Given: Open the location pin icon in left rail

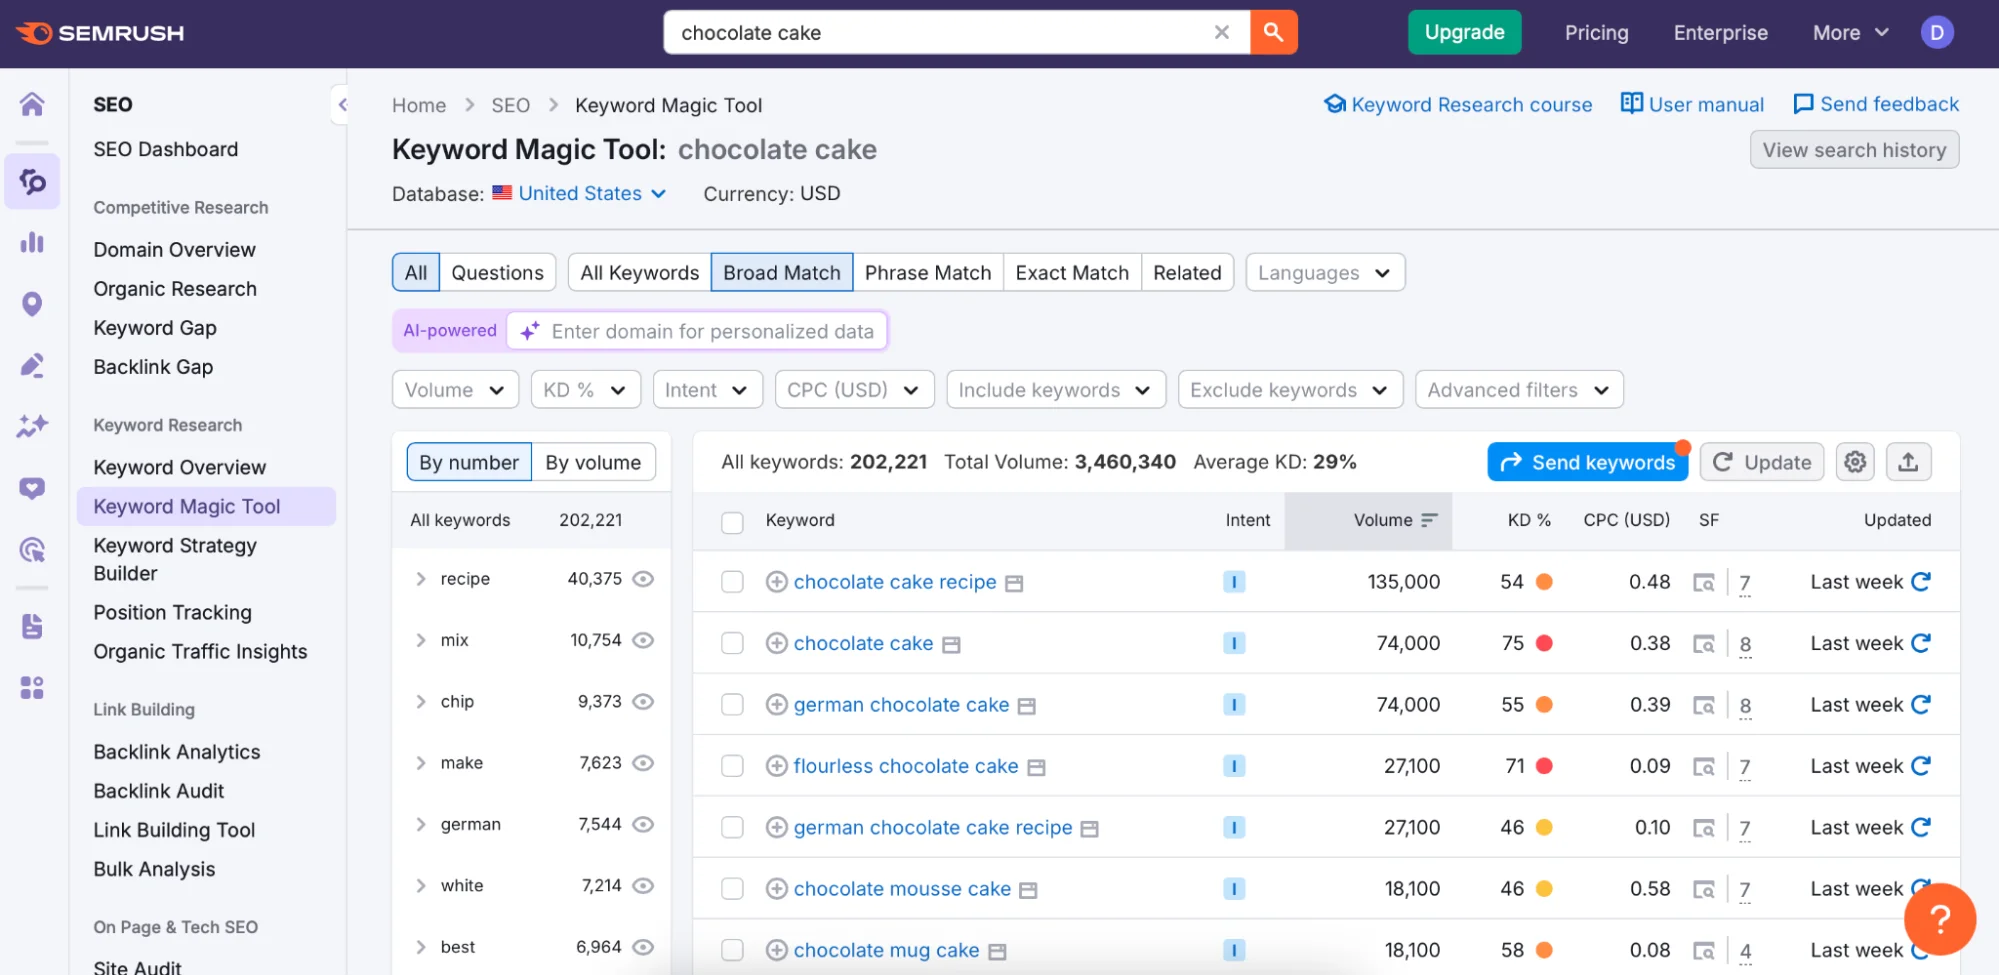Looking at the screenshot, I should pos(32,304).
